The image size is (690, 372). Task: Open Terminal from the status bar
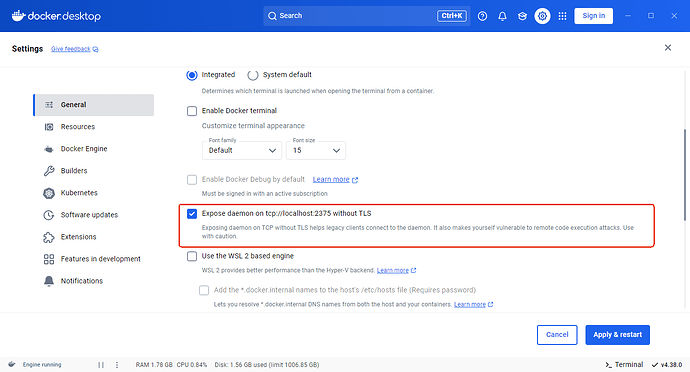[x=624, y=365]
